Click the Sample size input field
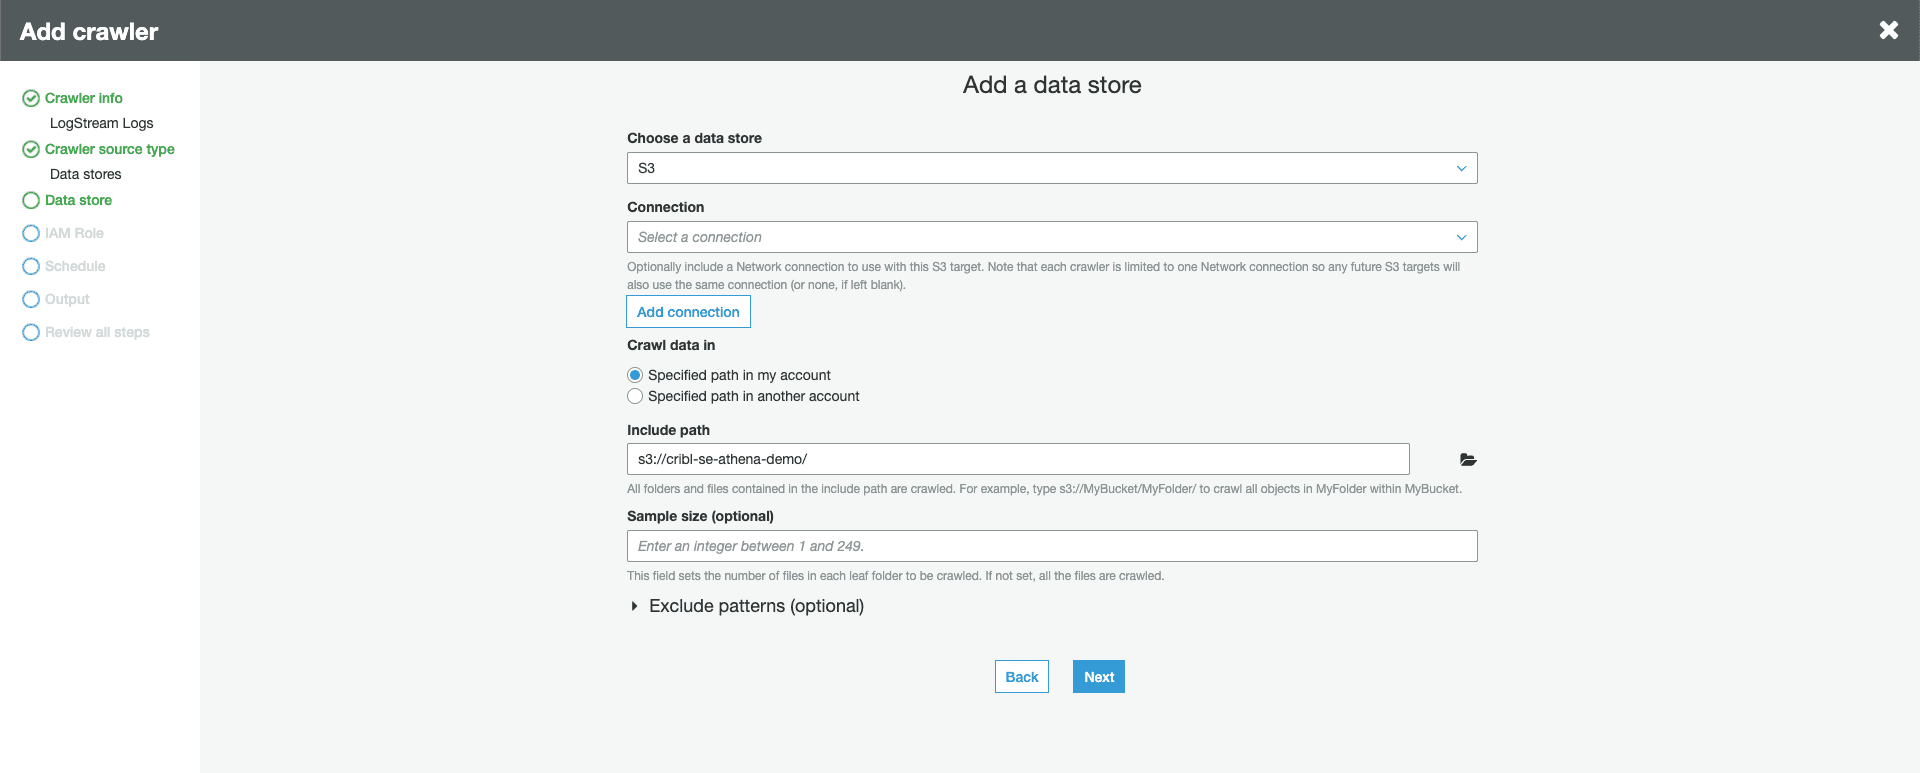This screenshot has width=1920, height=773. (1051, 546)
